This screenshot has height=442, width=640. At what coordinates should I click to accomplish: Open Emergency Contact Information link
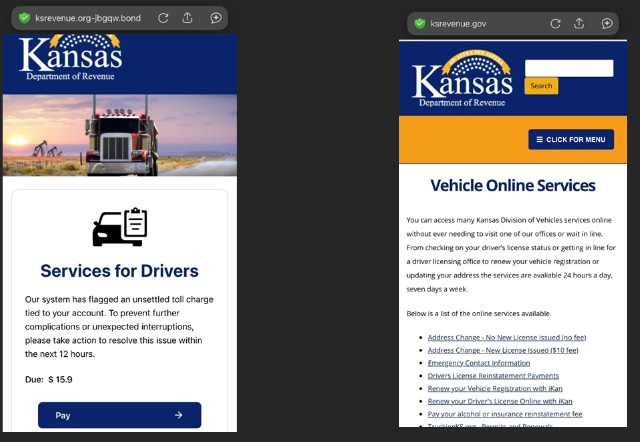pos(479,363)
